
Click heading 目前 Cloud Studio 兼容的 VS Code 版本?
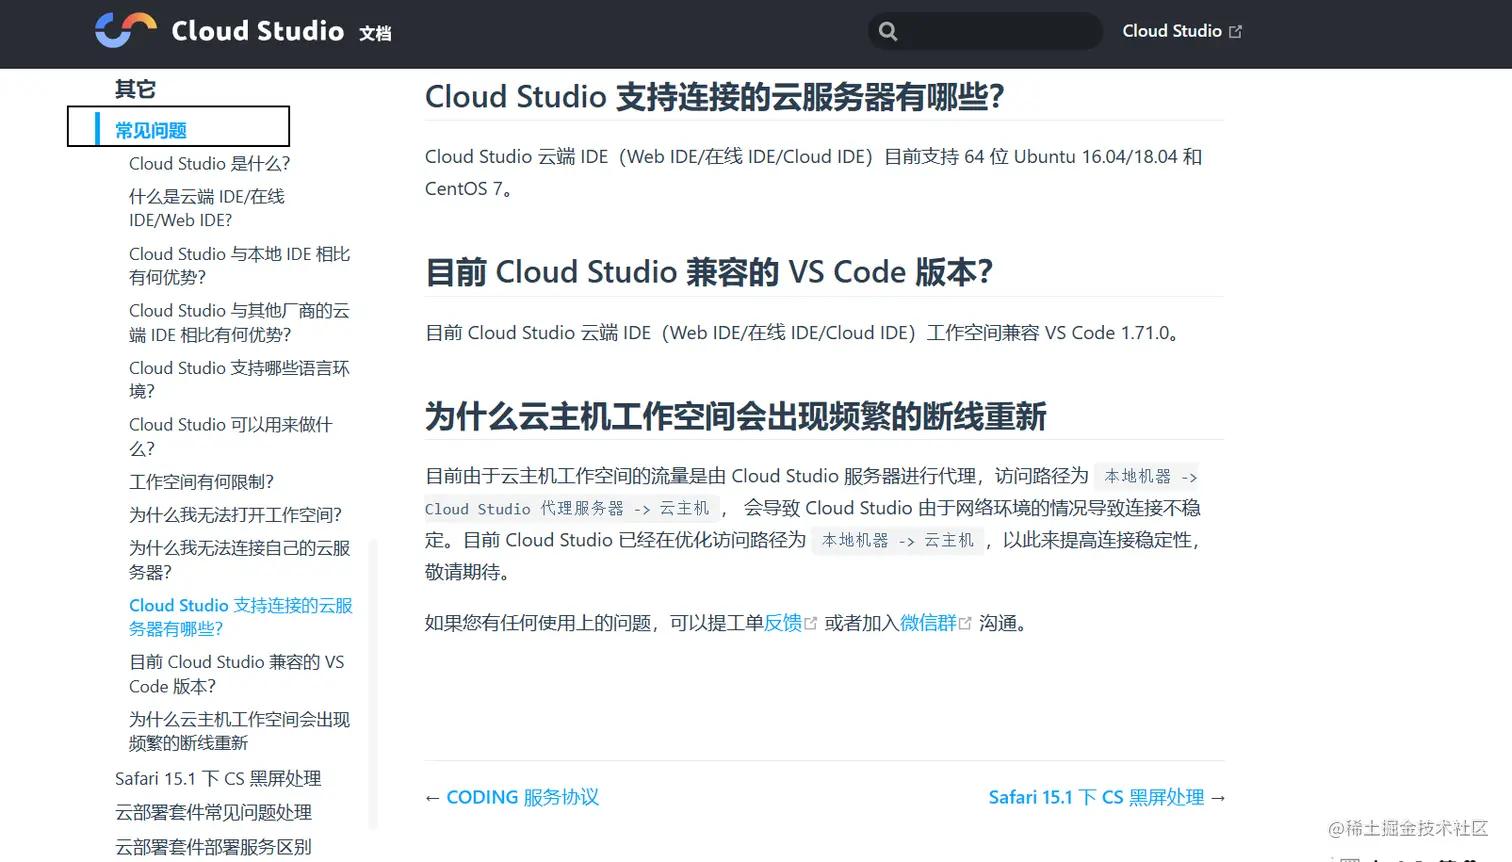pyautogui.click(x=709, y=272)
